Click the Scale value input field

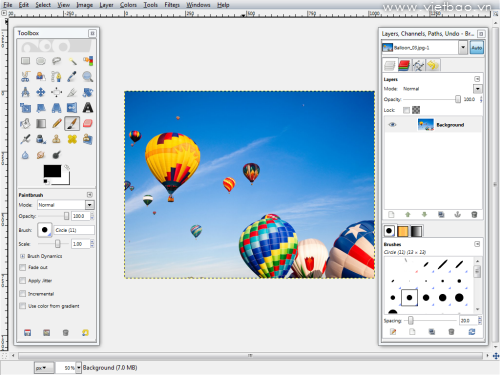click(x=81, y=244)
